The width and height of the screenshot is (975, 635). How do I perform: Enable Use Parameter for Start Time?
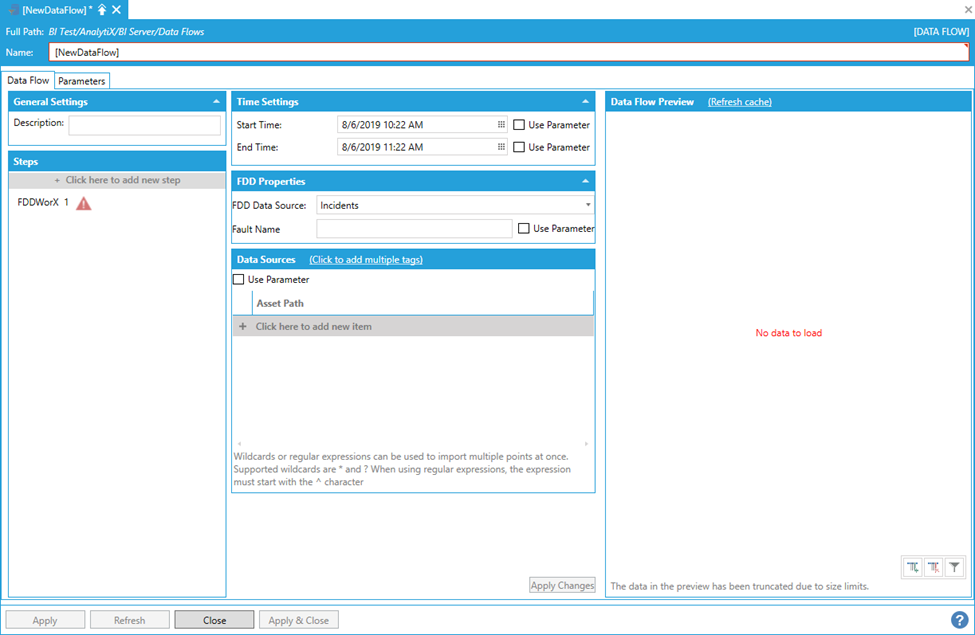(519, 125)
